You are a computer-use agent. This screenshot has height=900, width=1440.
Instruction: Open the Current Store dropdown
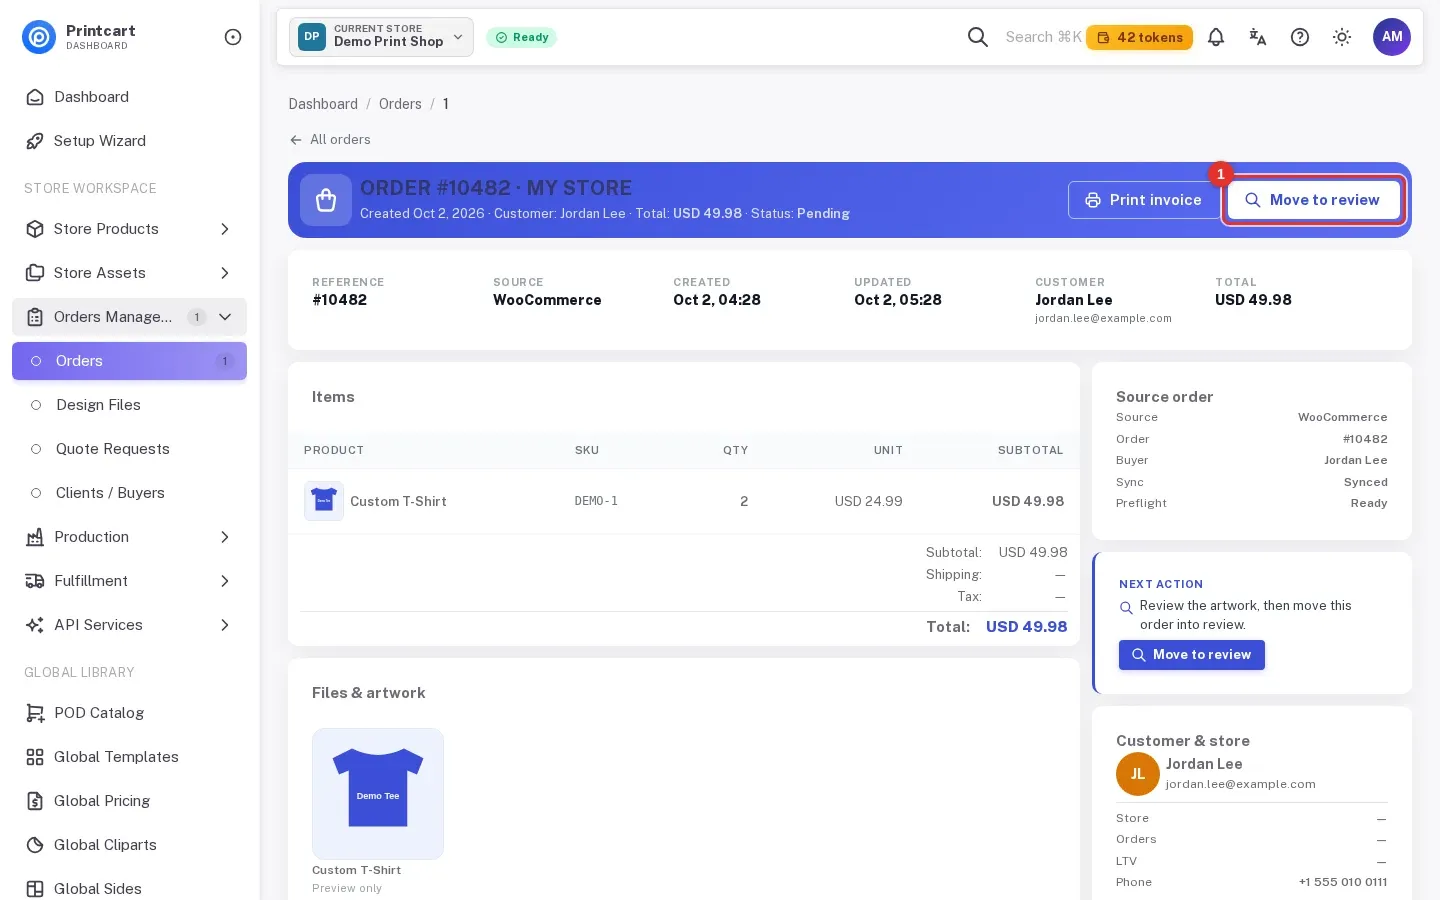pyautogui.click(x=381, y=37)
